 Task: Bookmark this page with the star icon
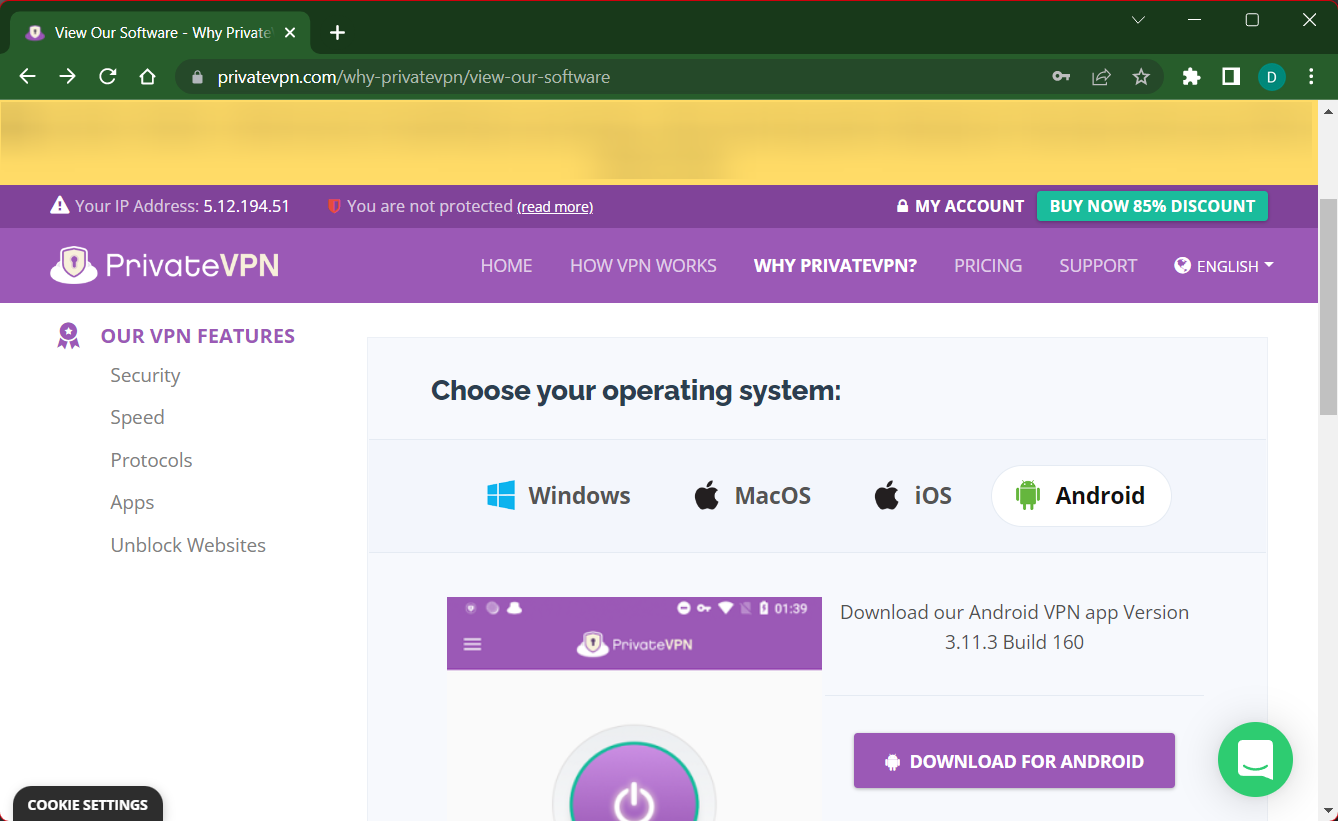pos(1141,77)
